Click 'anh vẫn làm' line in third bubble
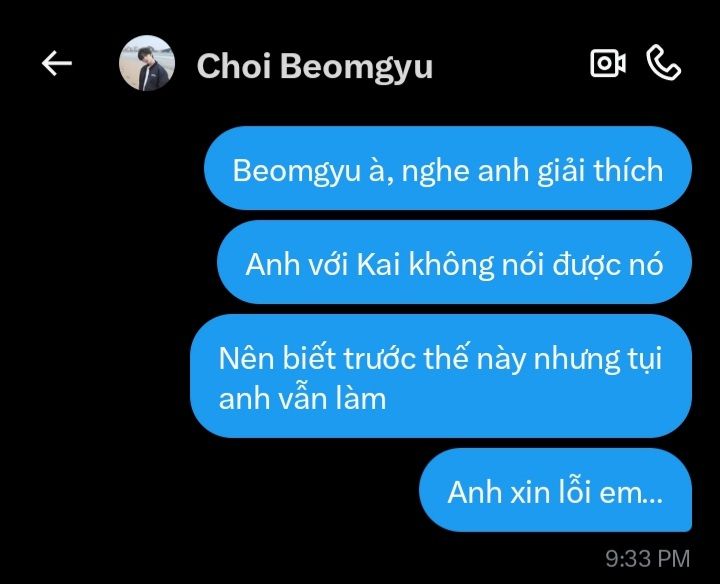720x584 pixels. pos(303,398)
